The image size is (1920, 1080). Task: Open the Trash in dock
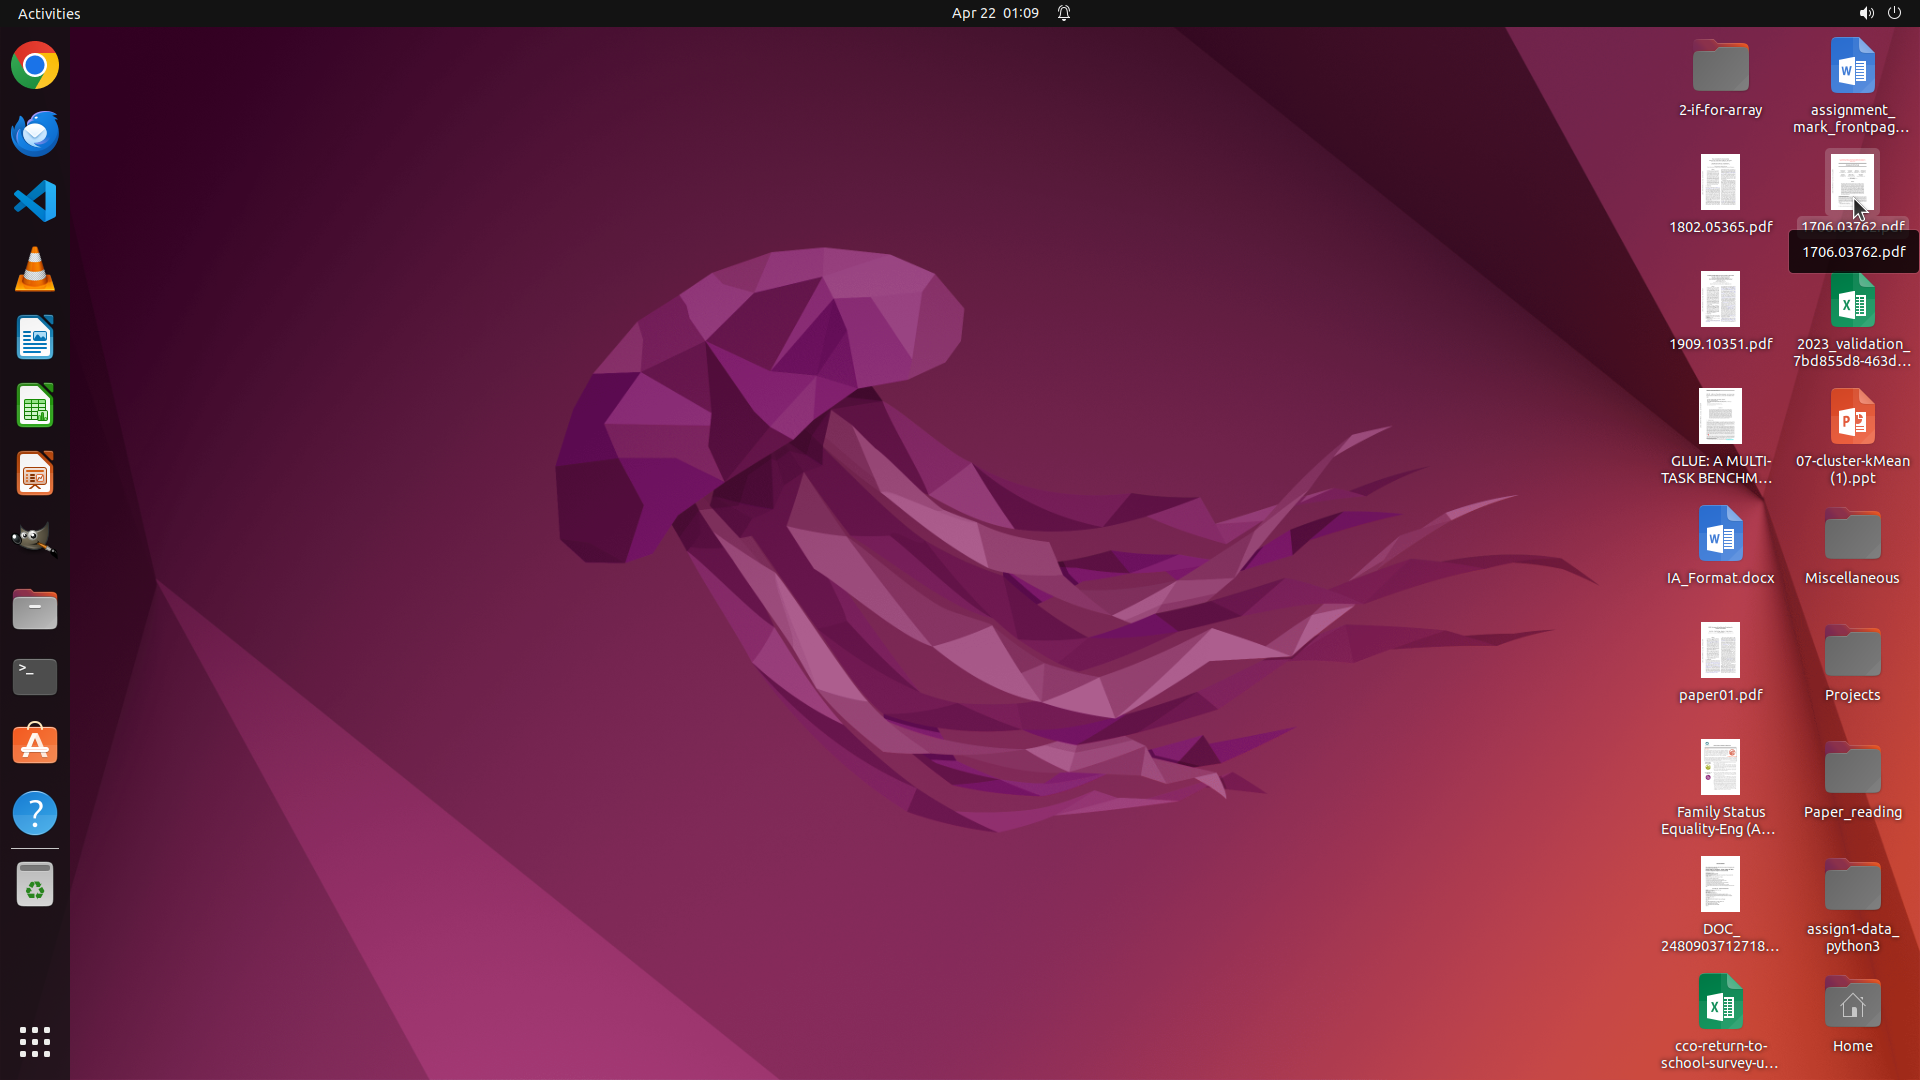point(35,885)
